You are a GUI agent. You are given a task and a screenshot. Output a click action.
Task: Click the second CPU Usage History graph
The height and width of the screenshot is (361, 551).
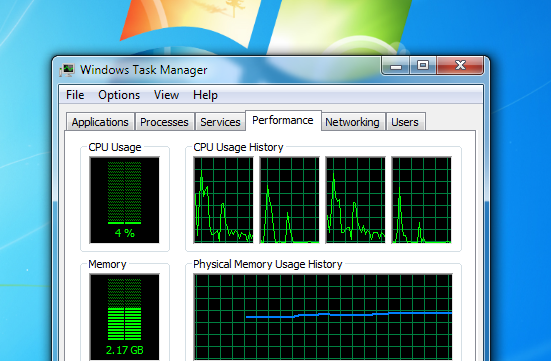click(290, 200)
